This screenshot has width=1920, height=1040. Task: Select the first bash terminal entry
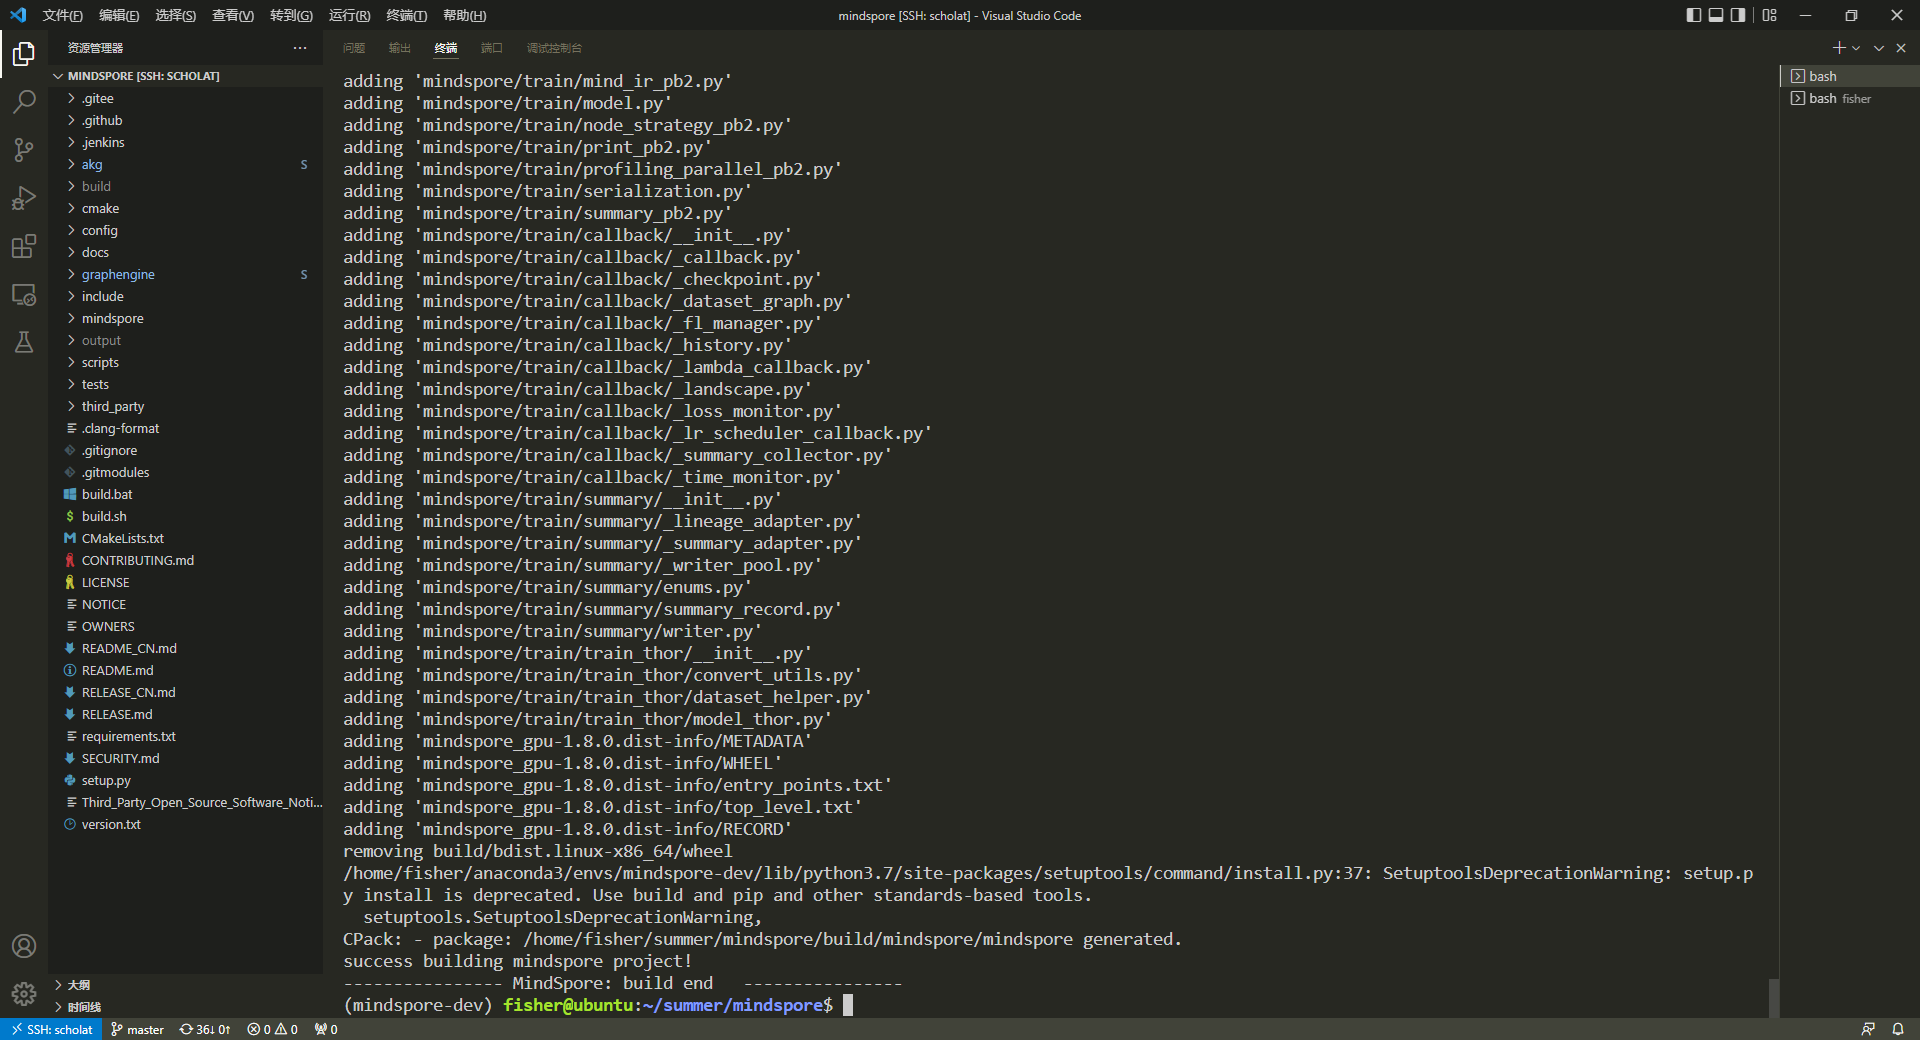(x=1850, y=76)
